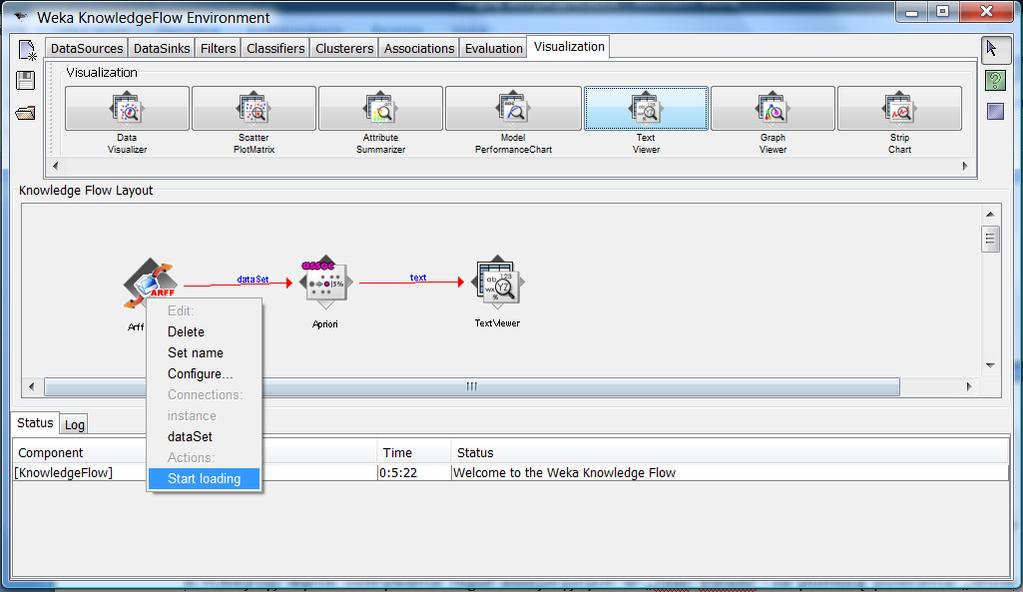1023x592 pixels.
Task: Click the Time column header
Action: point(414,452)
